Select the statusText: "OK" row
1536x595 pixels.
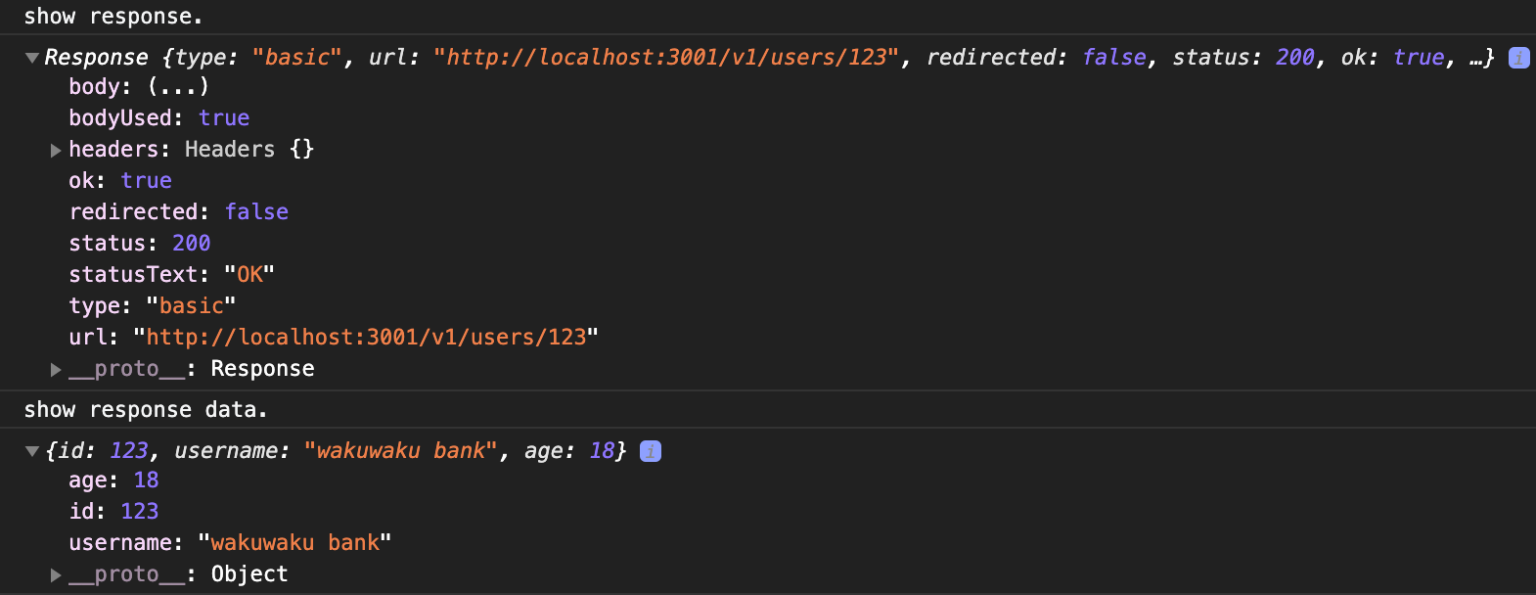[171, 274]
